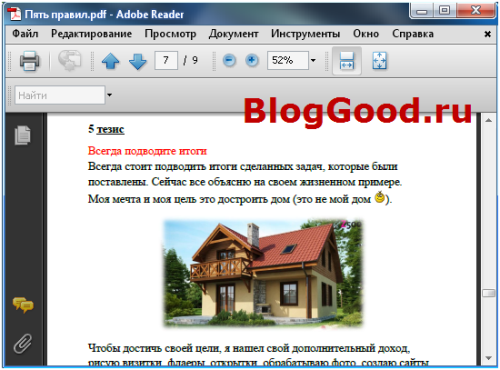
Task: Open the Attachments paperclip panel
Action: 23,344
